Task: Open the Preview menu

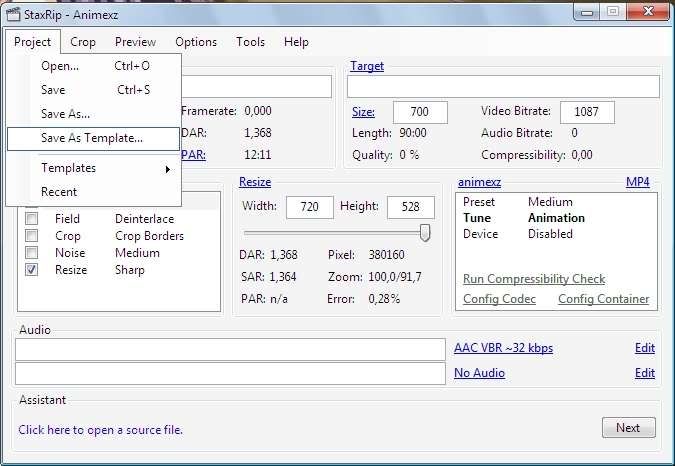Action: 135,42
